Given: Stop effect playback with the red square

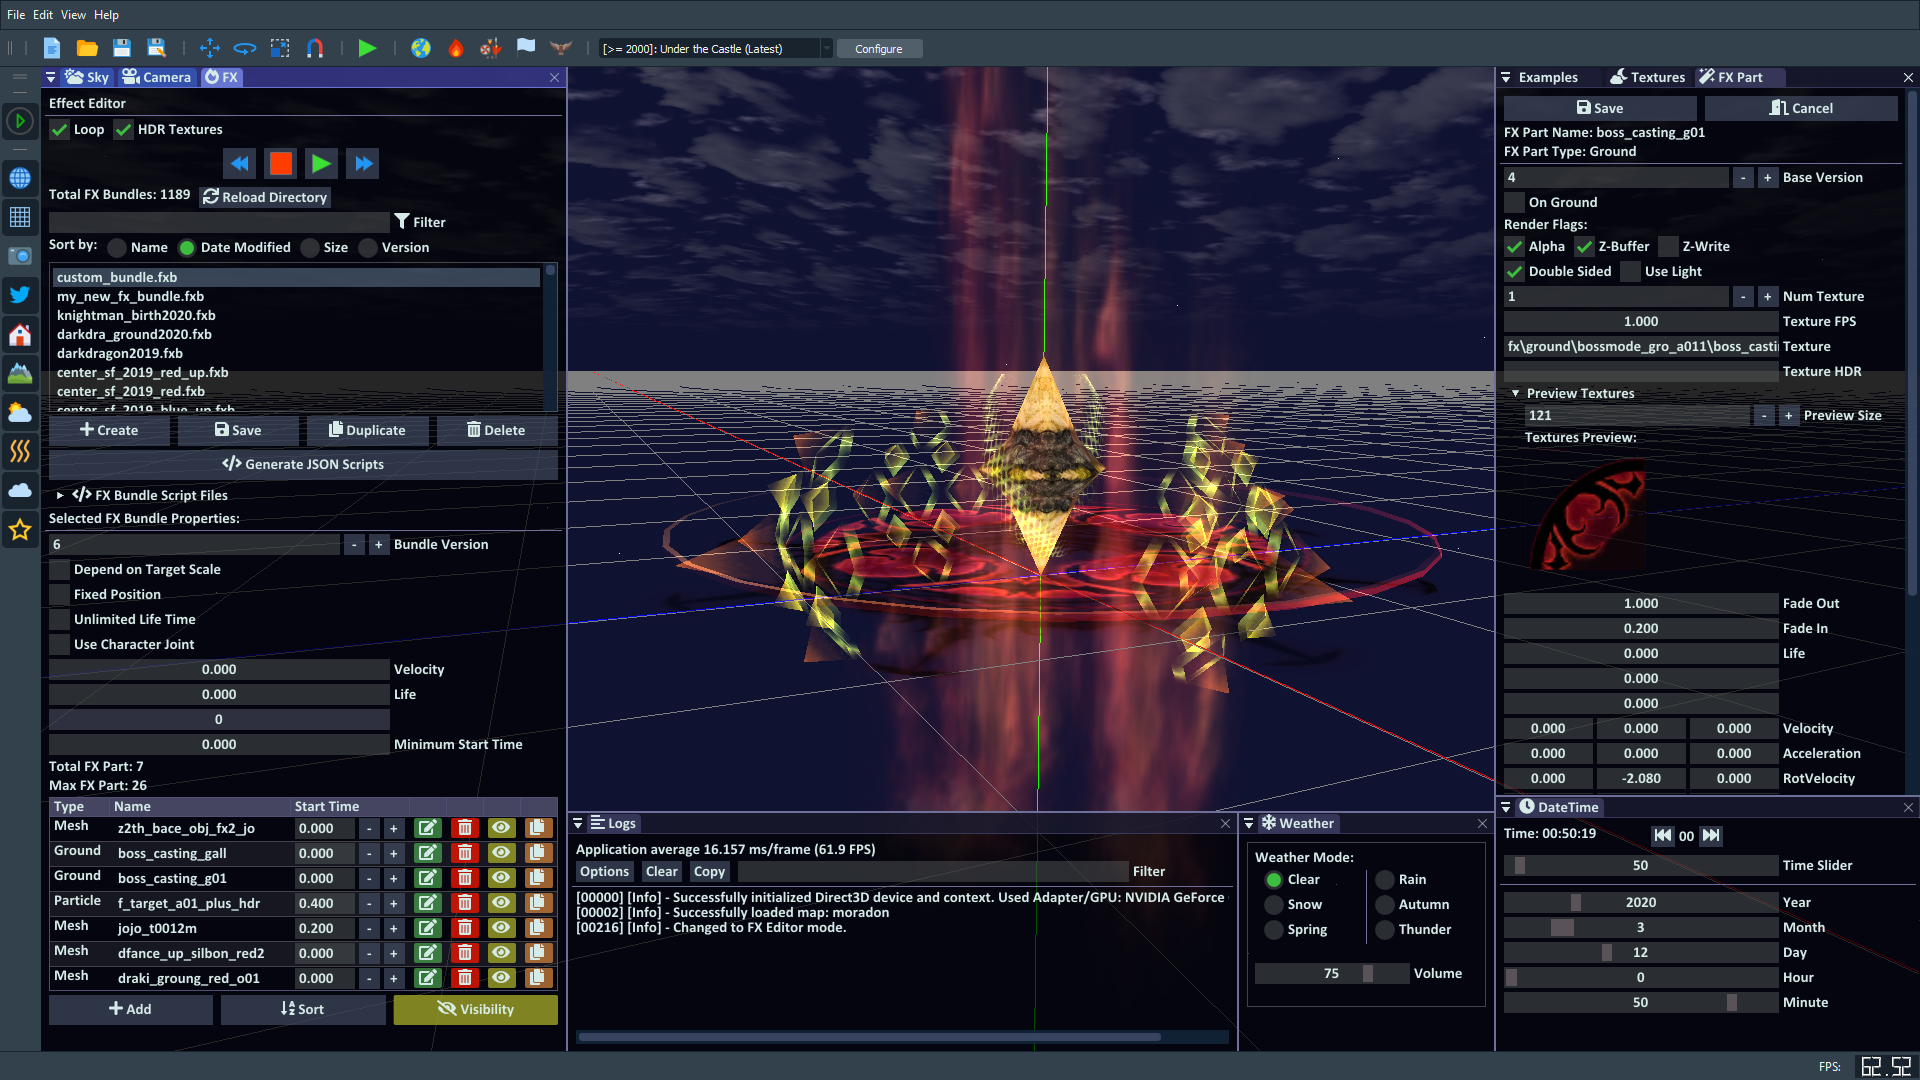Looking at the screenshot, I should tap(281, 164).
